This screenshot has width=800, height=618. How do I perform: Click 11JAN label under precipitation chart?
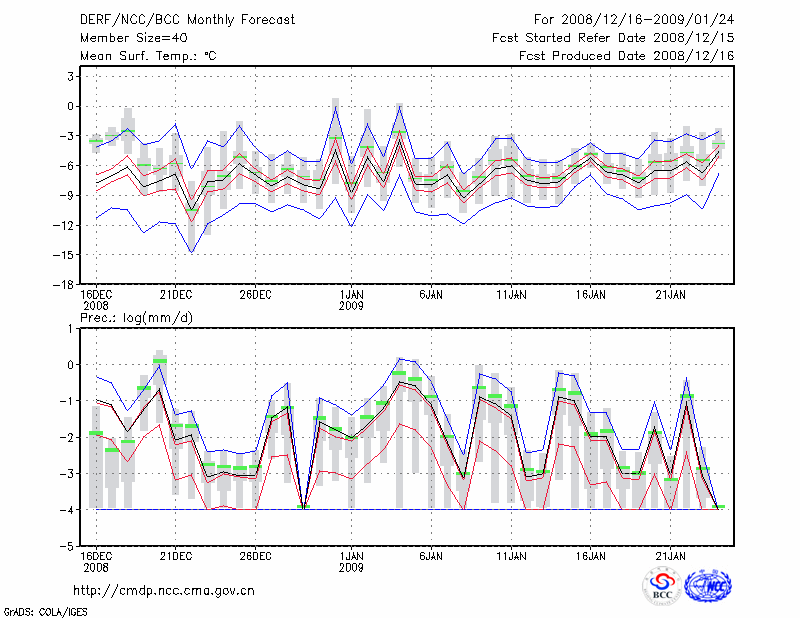tap(511, 555)
